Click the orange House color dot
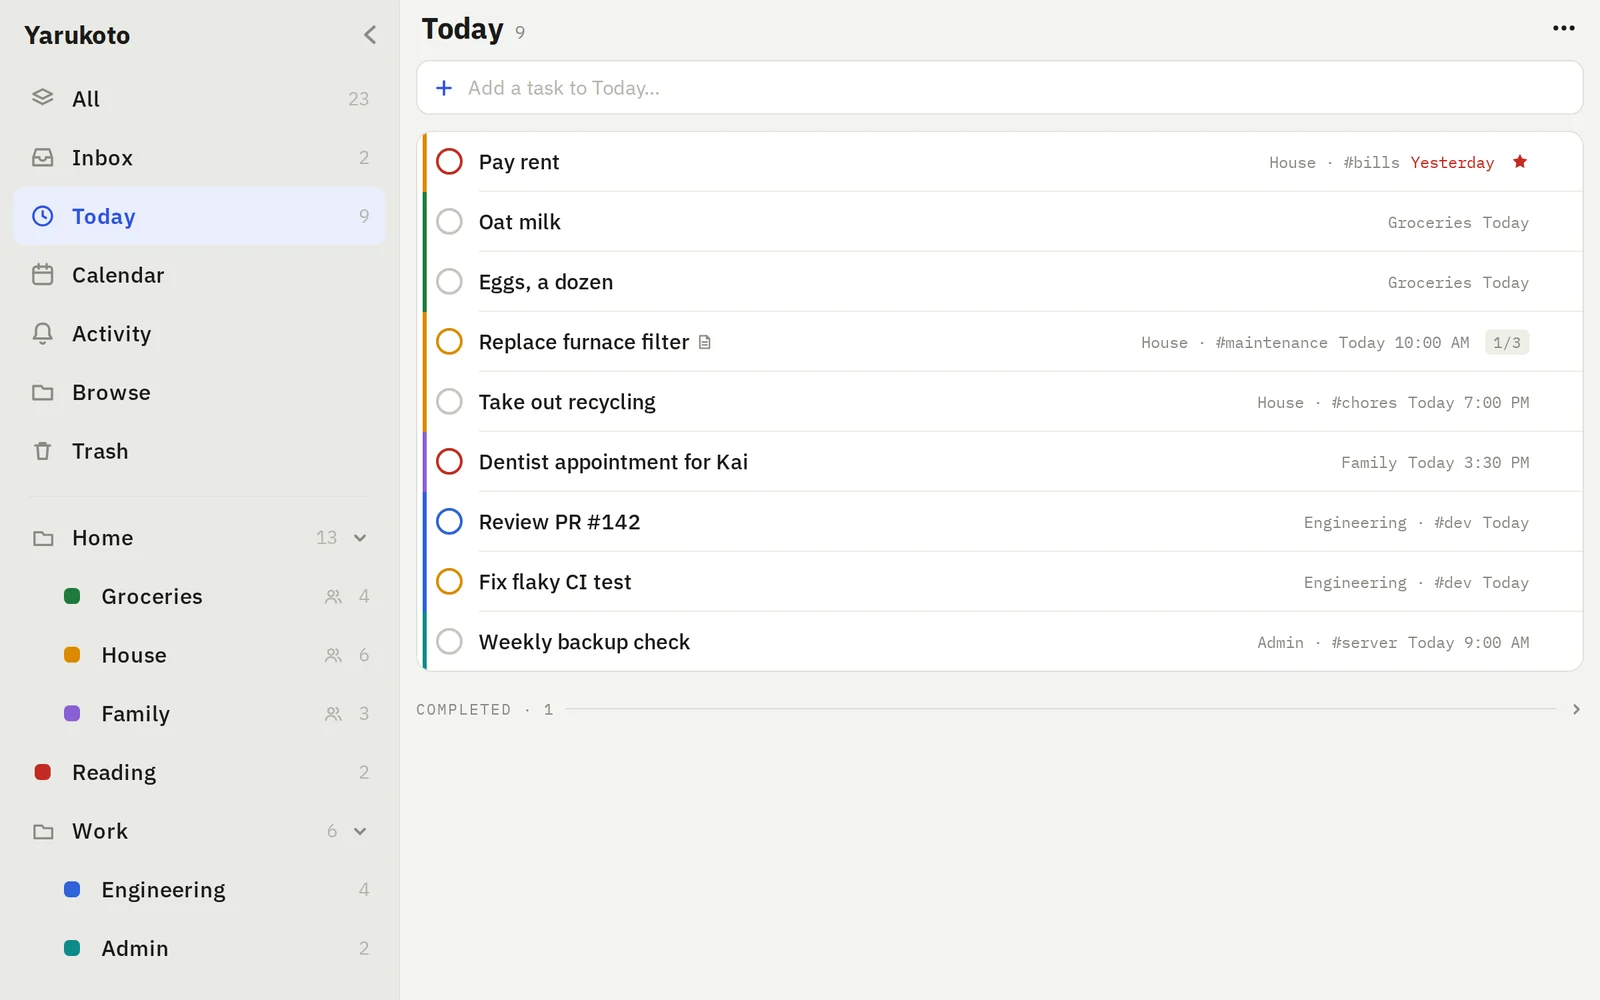1600x1000 pixels. point(72,655)
